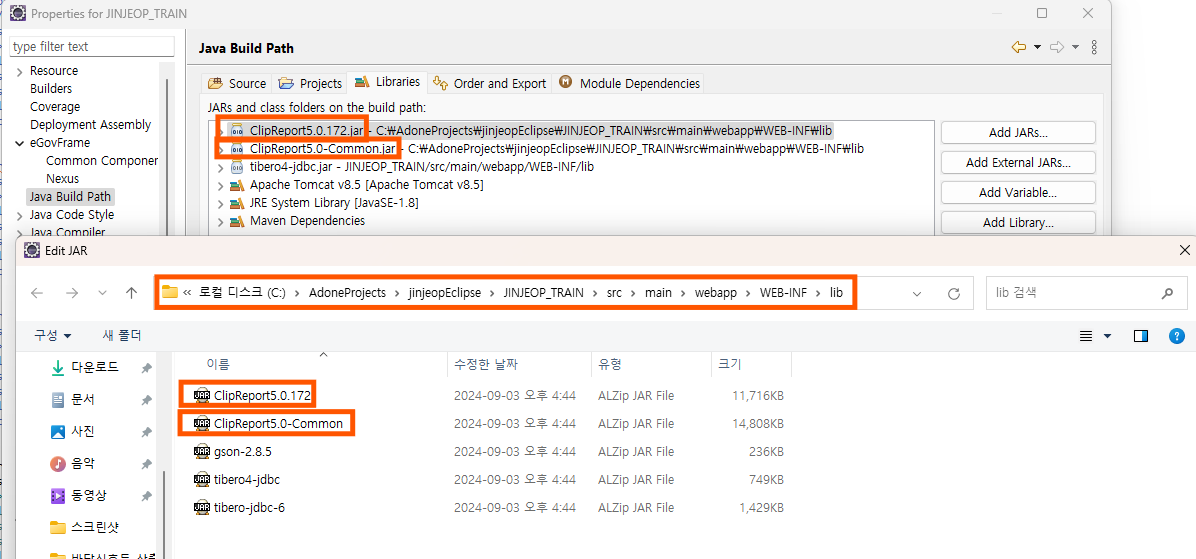Click the Add JARs... button
This screenshot has width=1196, height=559.
point(1018,133)
